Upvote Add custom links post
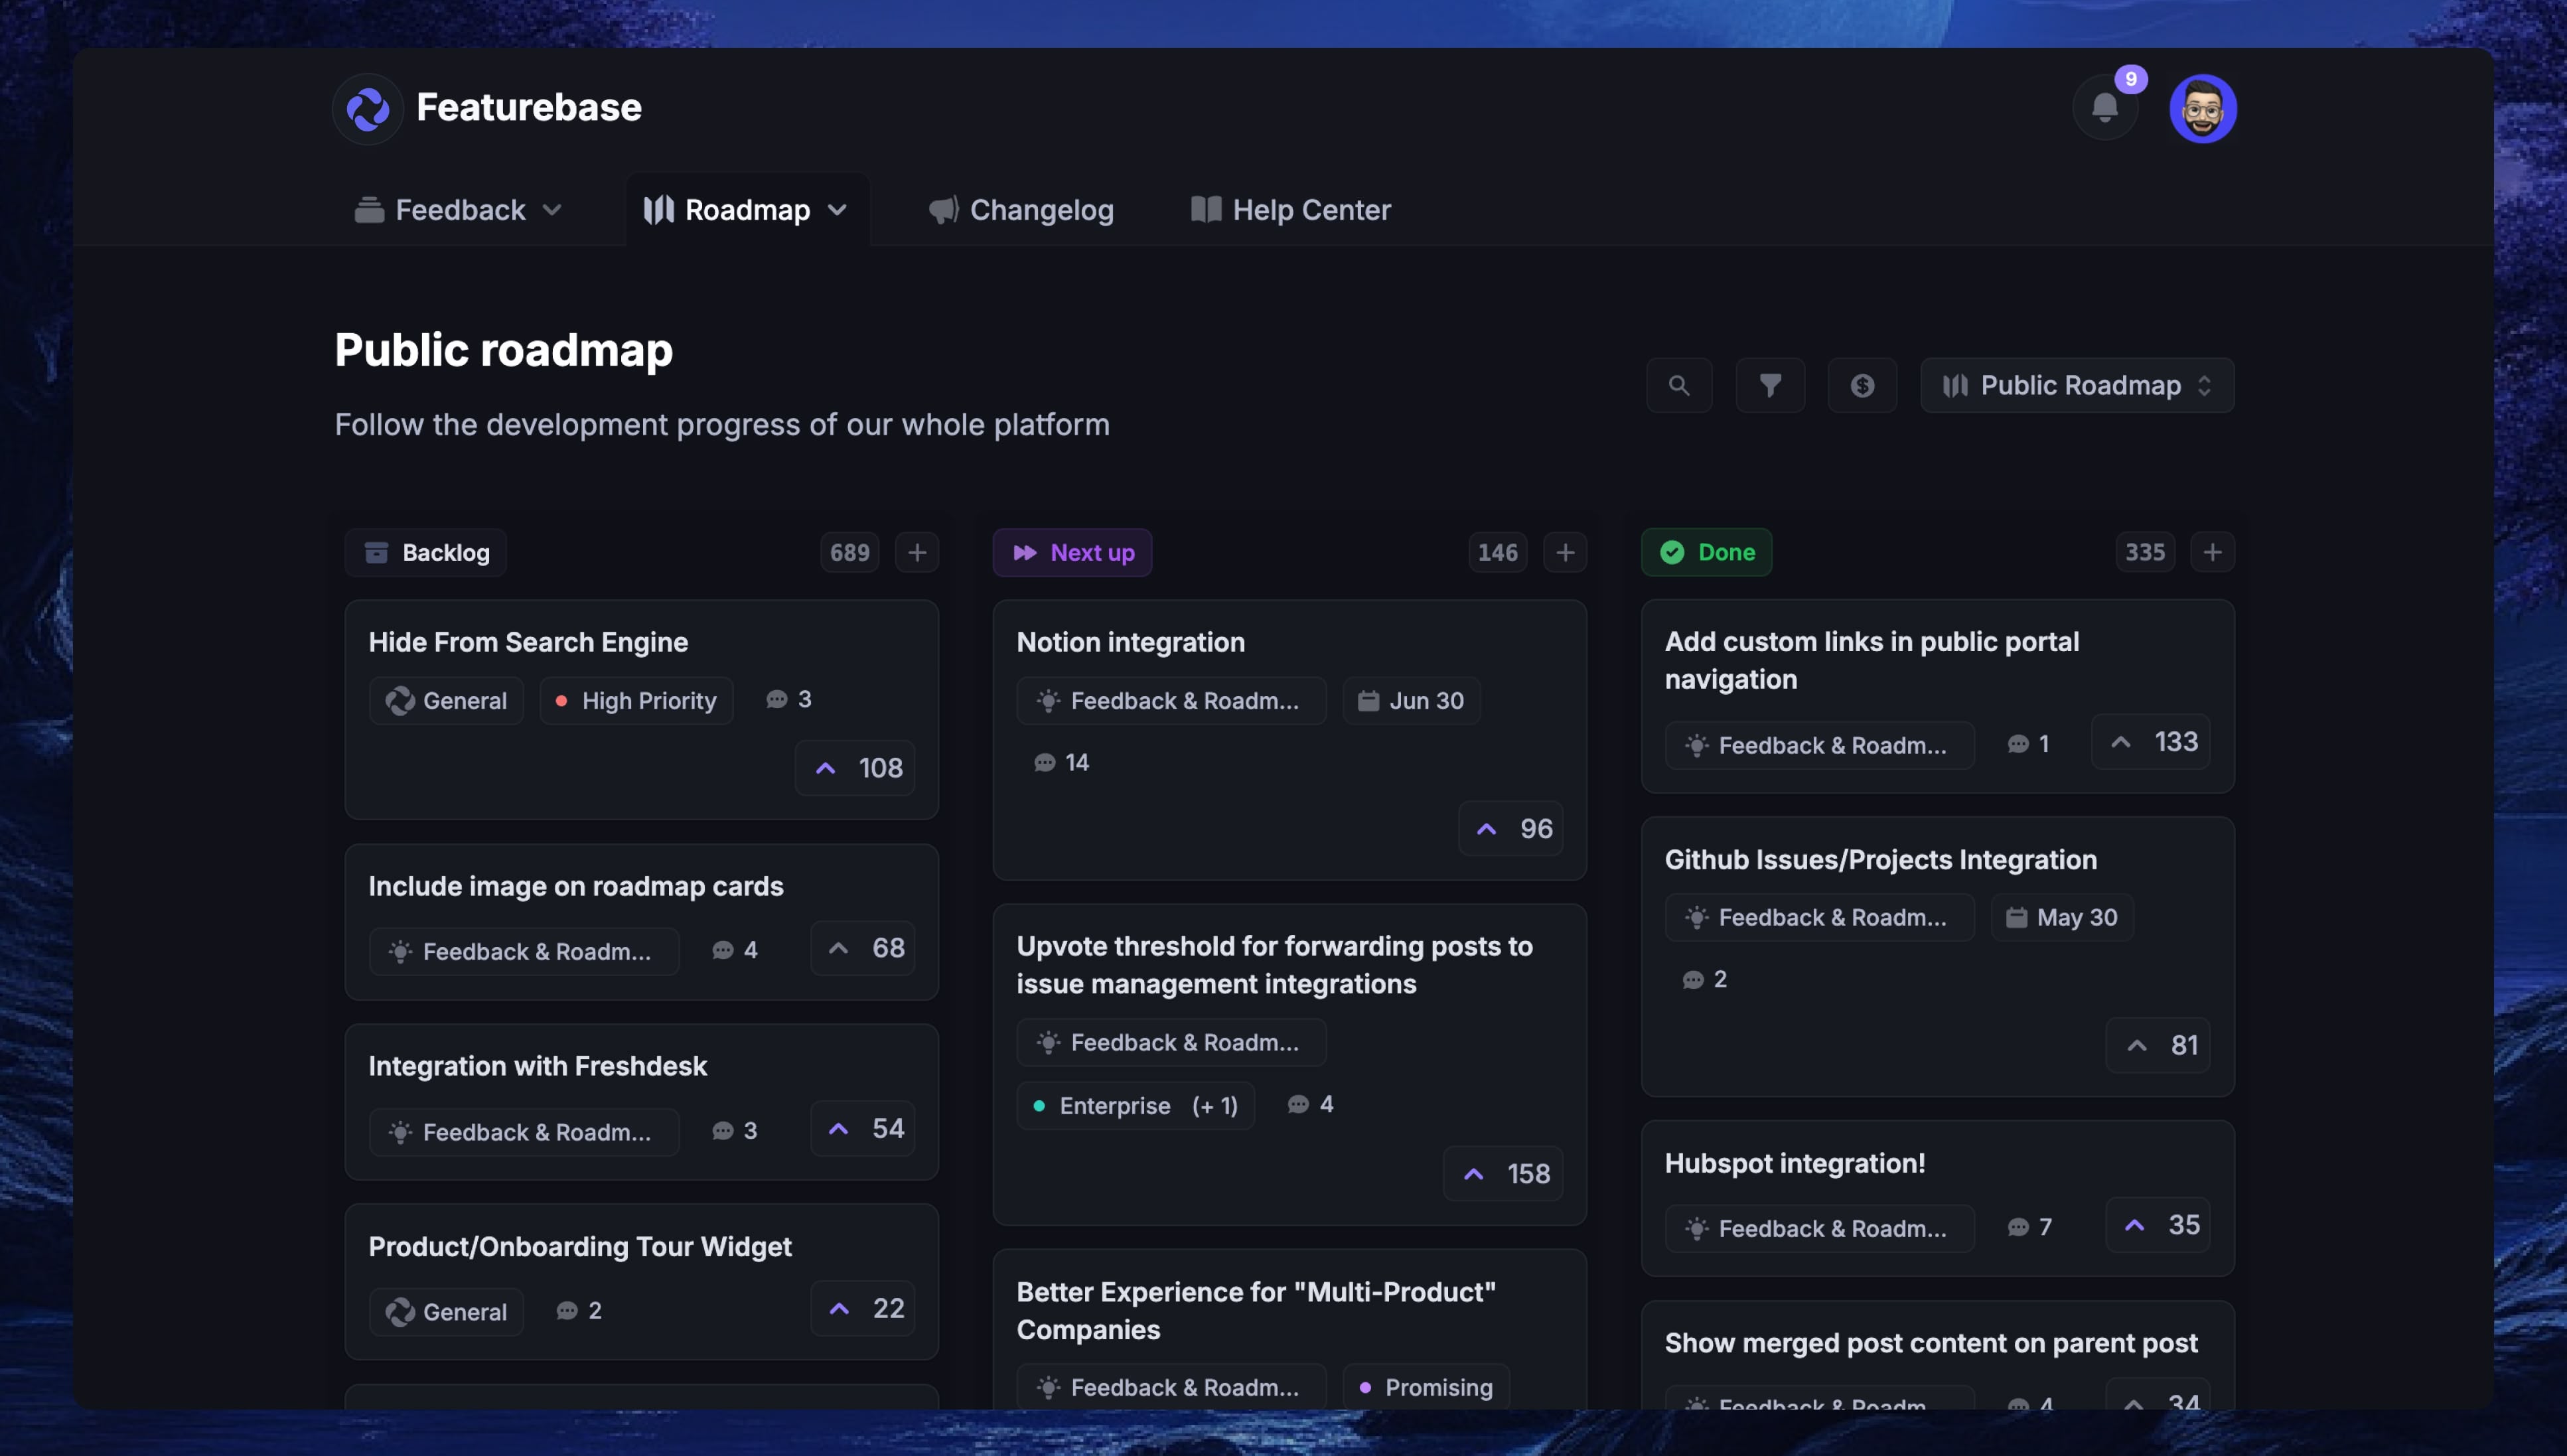This screenshot has width=2567, height=1456. tap(2151, 741)
